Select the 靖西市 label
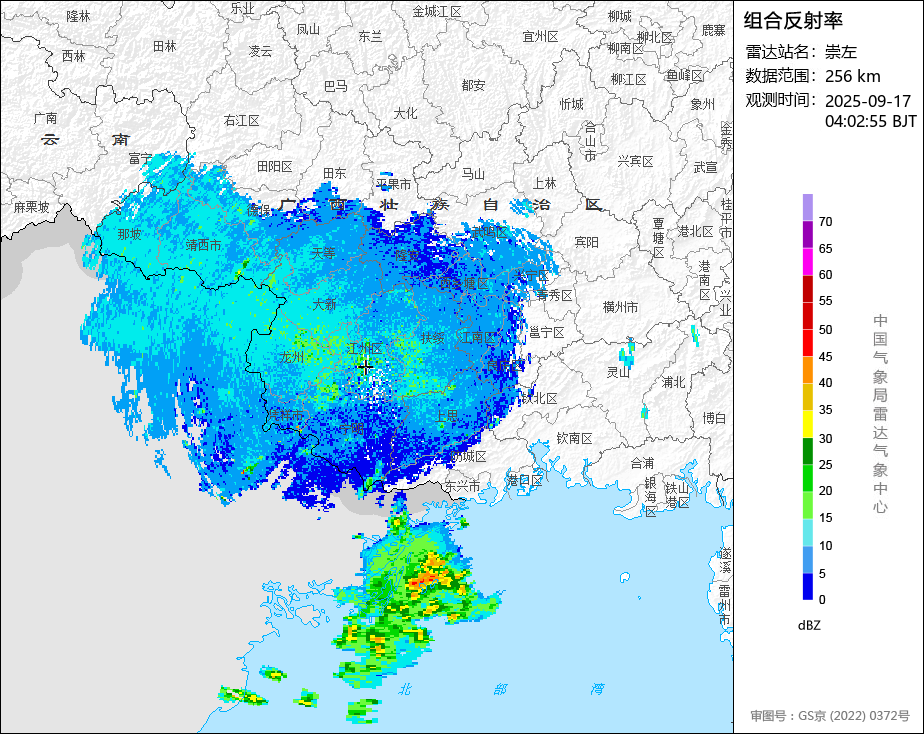Viewport: 924px width, 734px height. tap(203, 245)
